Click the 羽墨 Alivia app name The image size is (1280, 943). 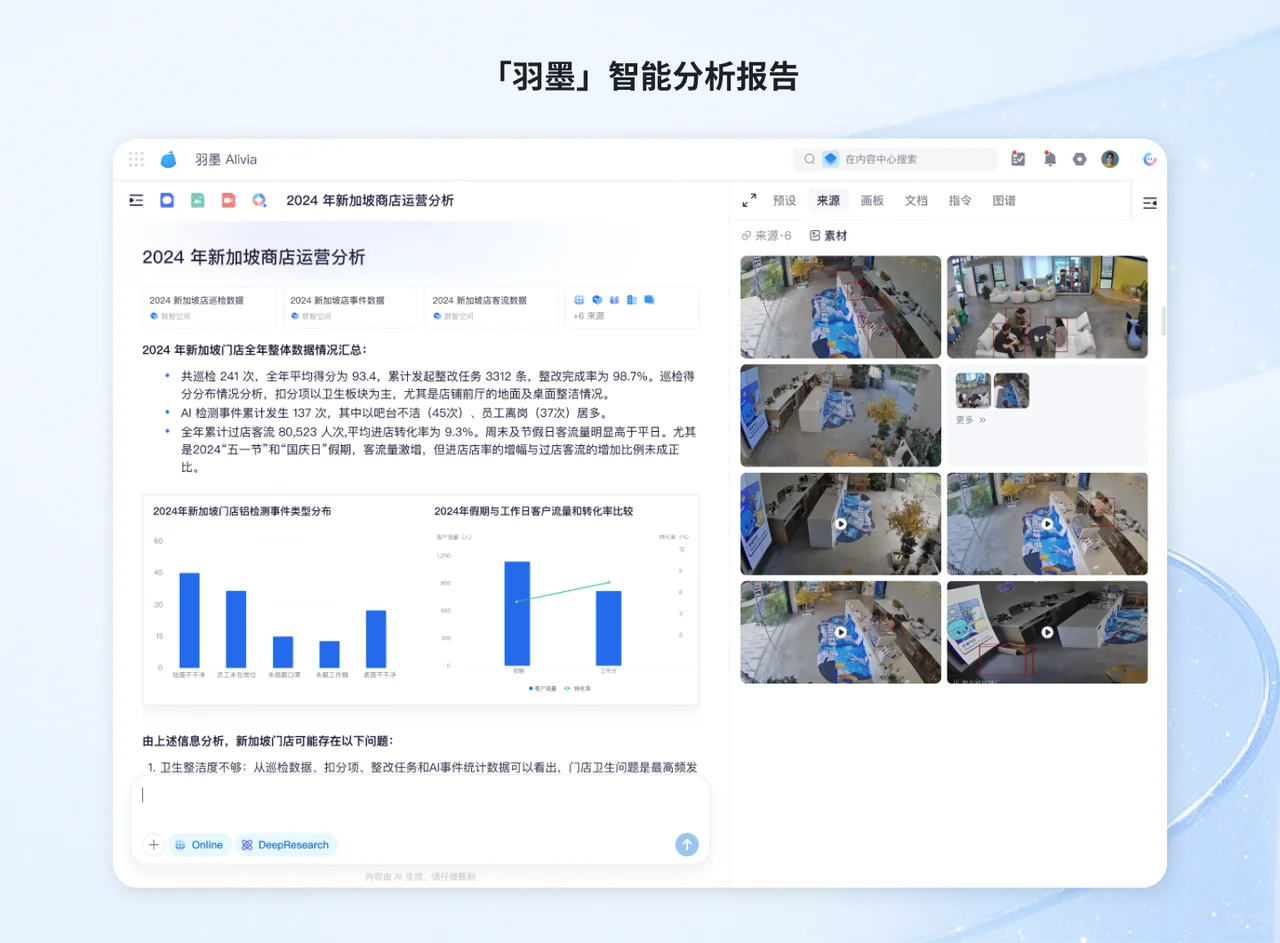click(226, 159)
